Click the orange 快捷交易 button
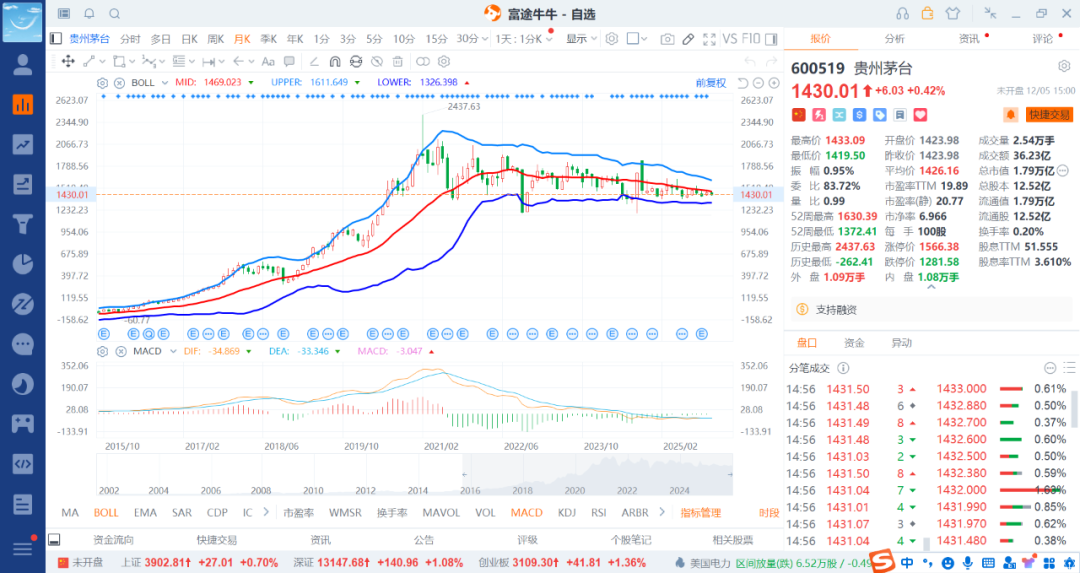The image size is (1080, 573). click(1049, 115)
